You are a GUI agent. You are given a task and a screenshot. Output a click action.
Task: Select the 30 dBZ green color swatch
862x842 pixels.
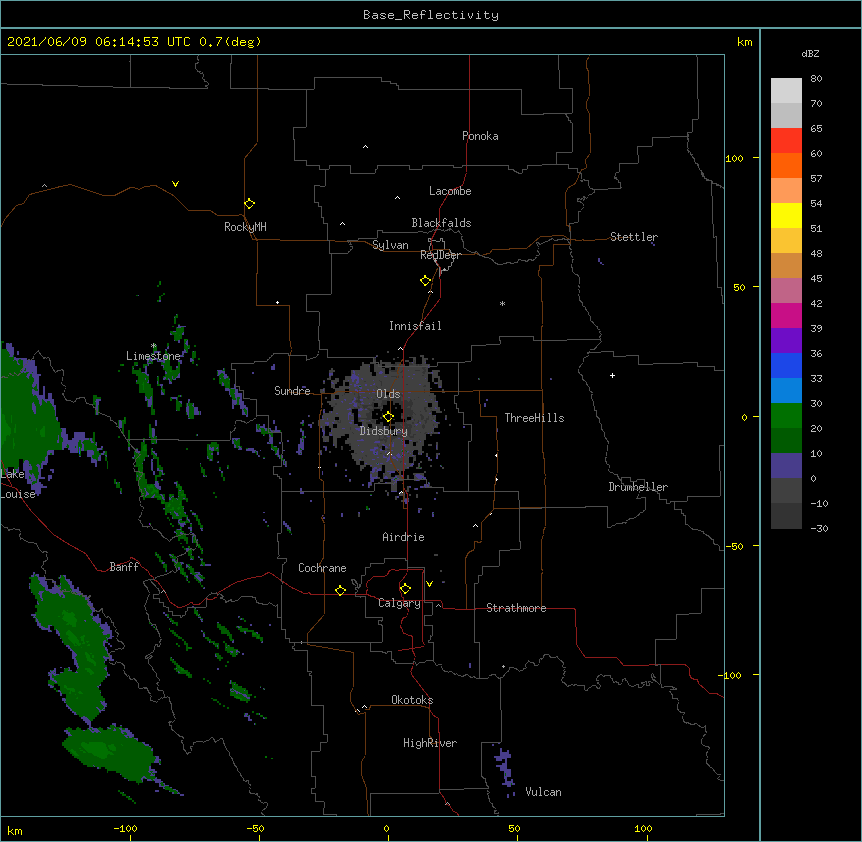pos(786,416)
